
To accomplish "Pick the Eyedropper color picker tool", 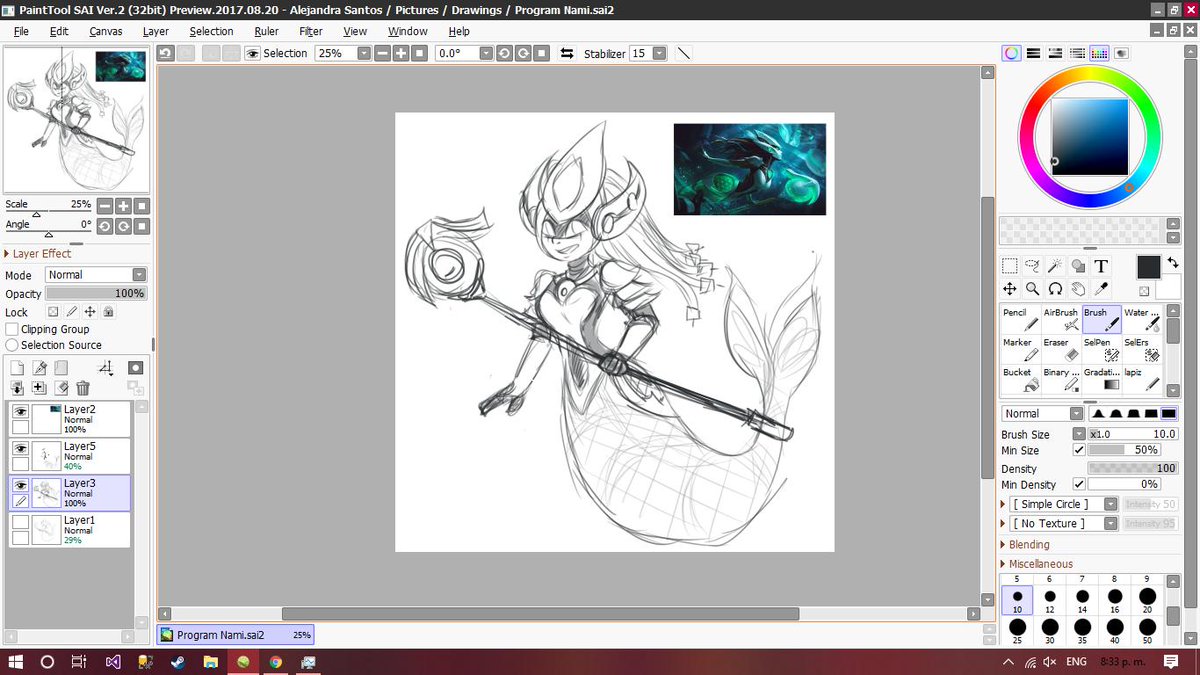I will pos(1101,289).
